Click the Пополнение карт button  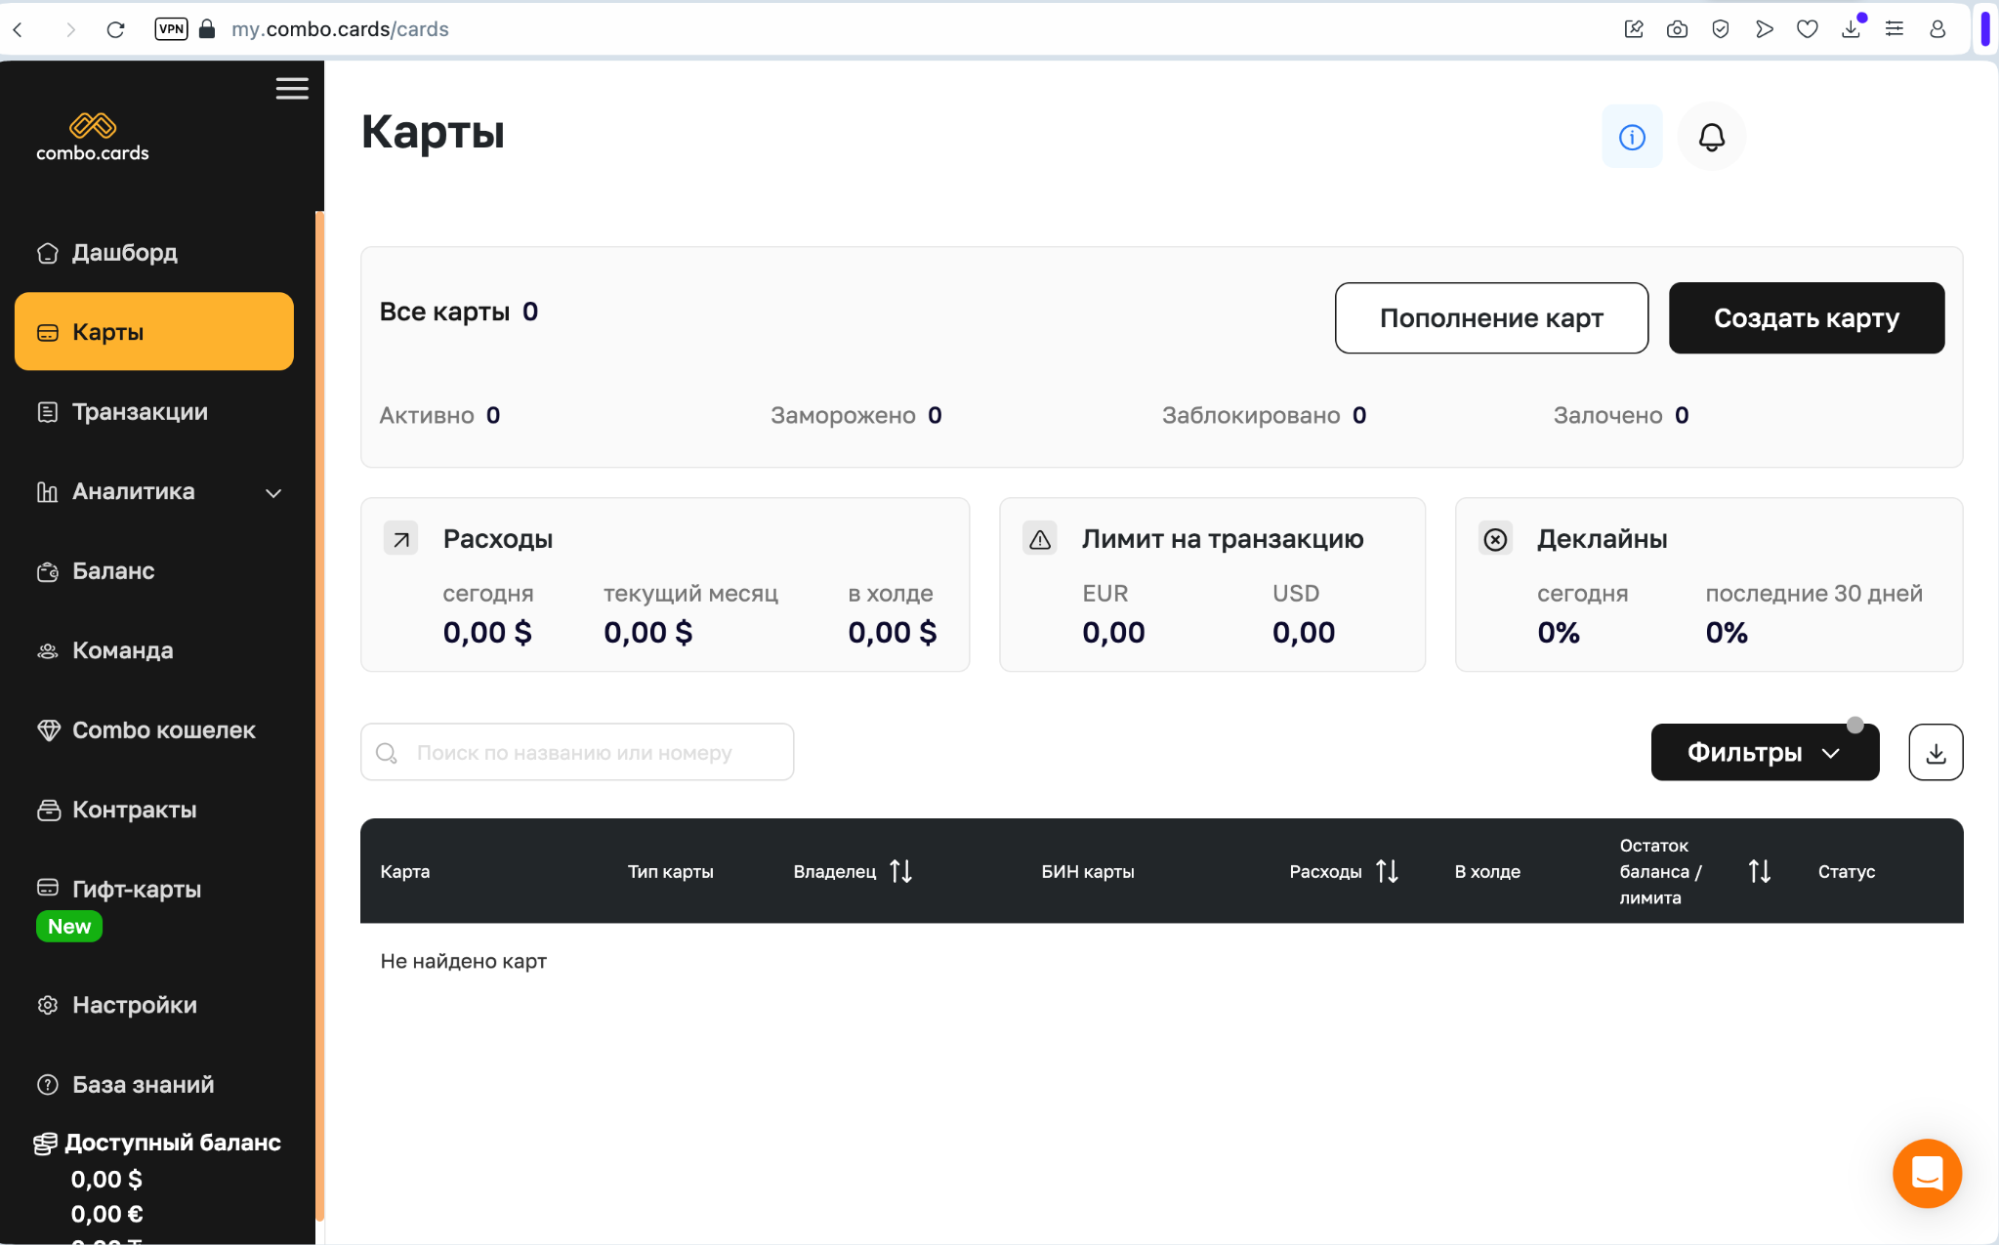[1491, 318]
